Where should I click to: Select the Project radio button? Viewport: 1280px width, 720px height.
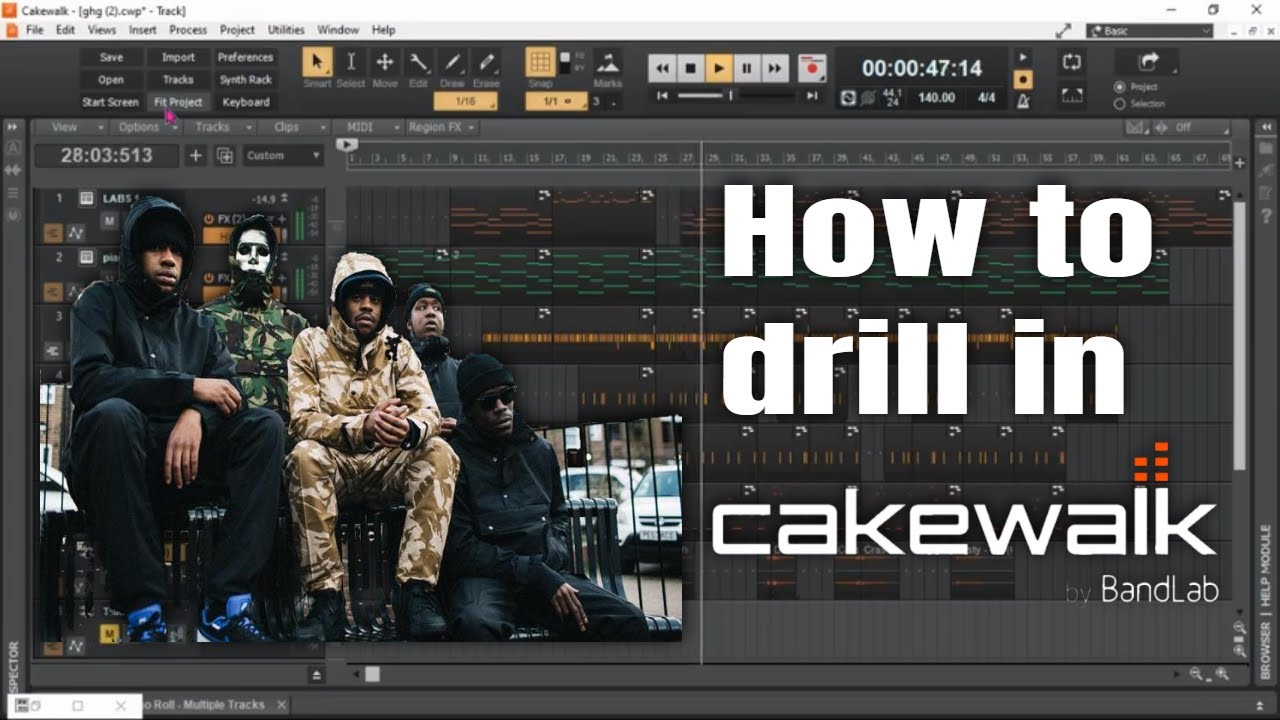[x=1120, y=87]
